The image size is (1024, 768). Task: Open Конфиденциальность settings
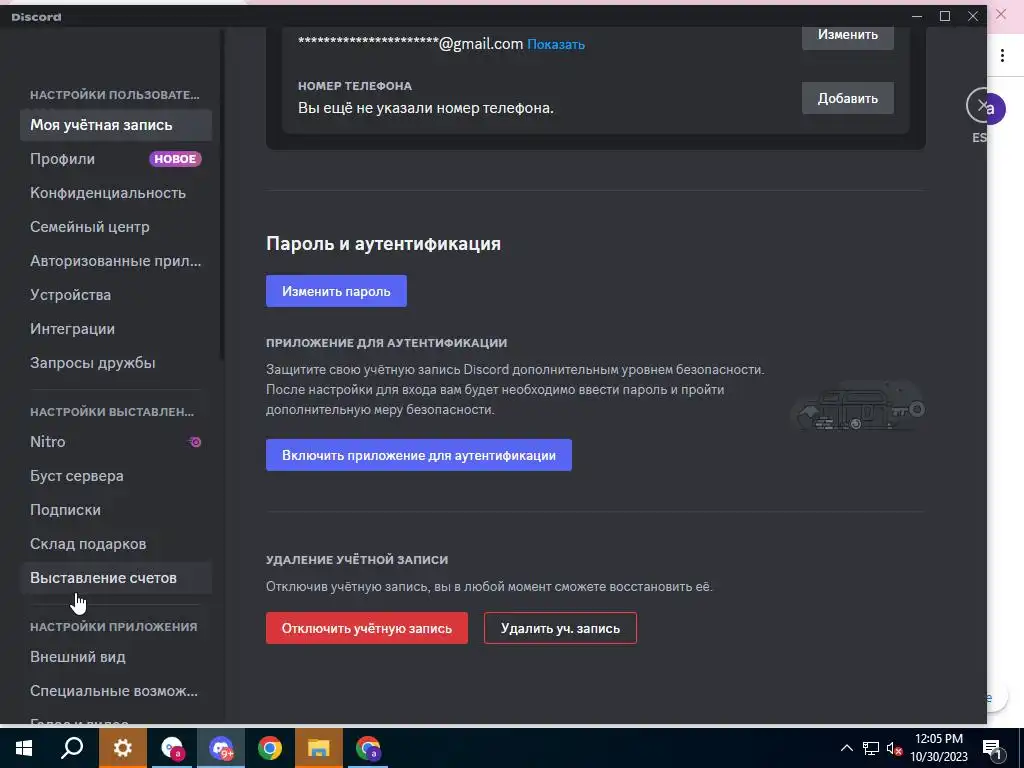click(116, 193)
